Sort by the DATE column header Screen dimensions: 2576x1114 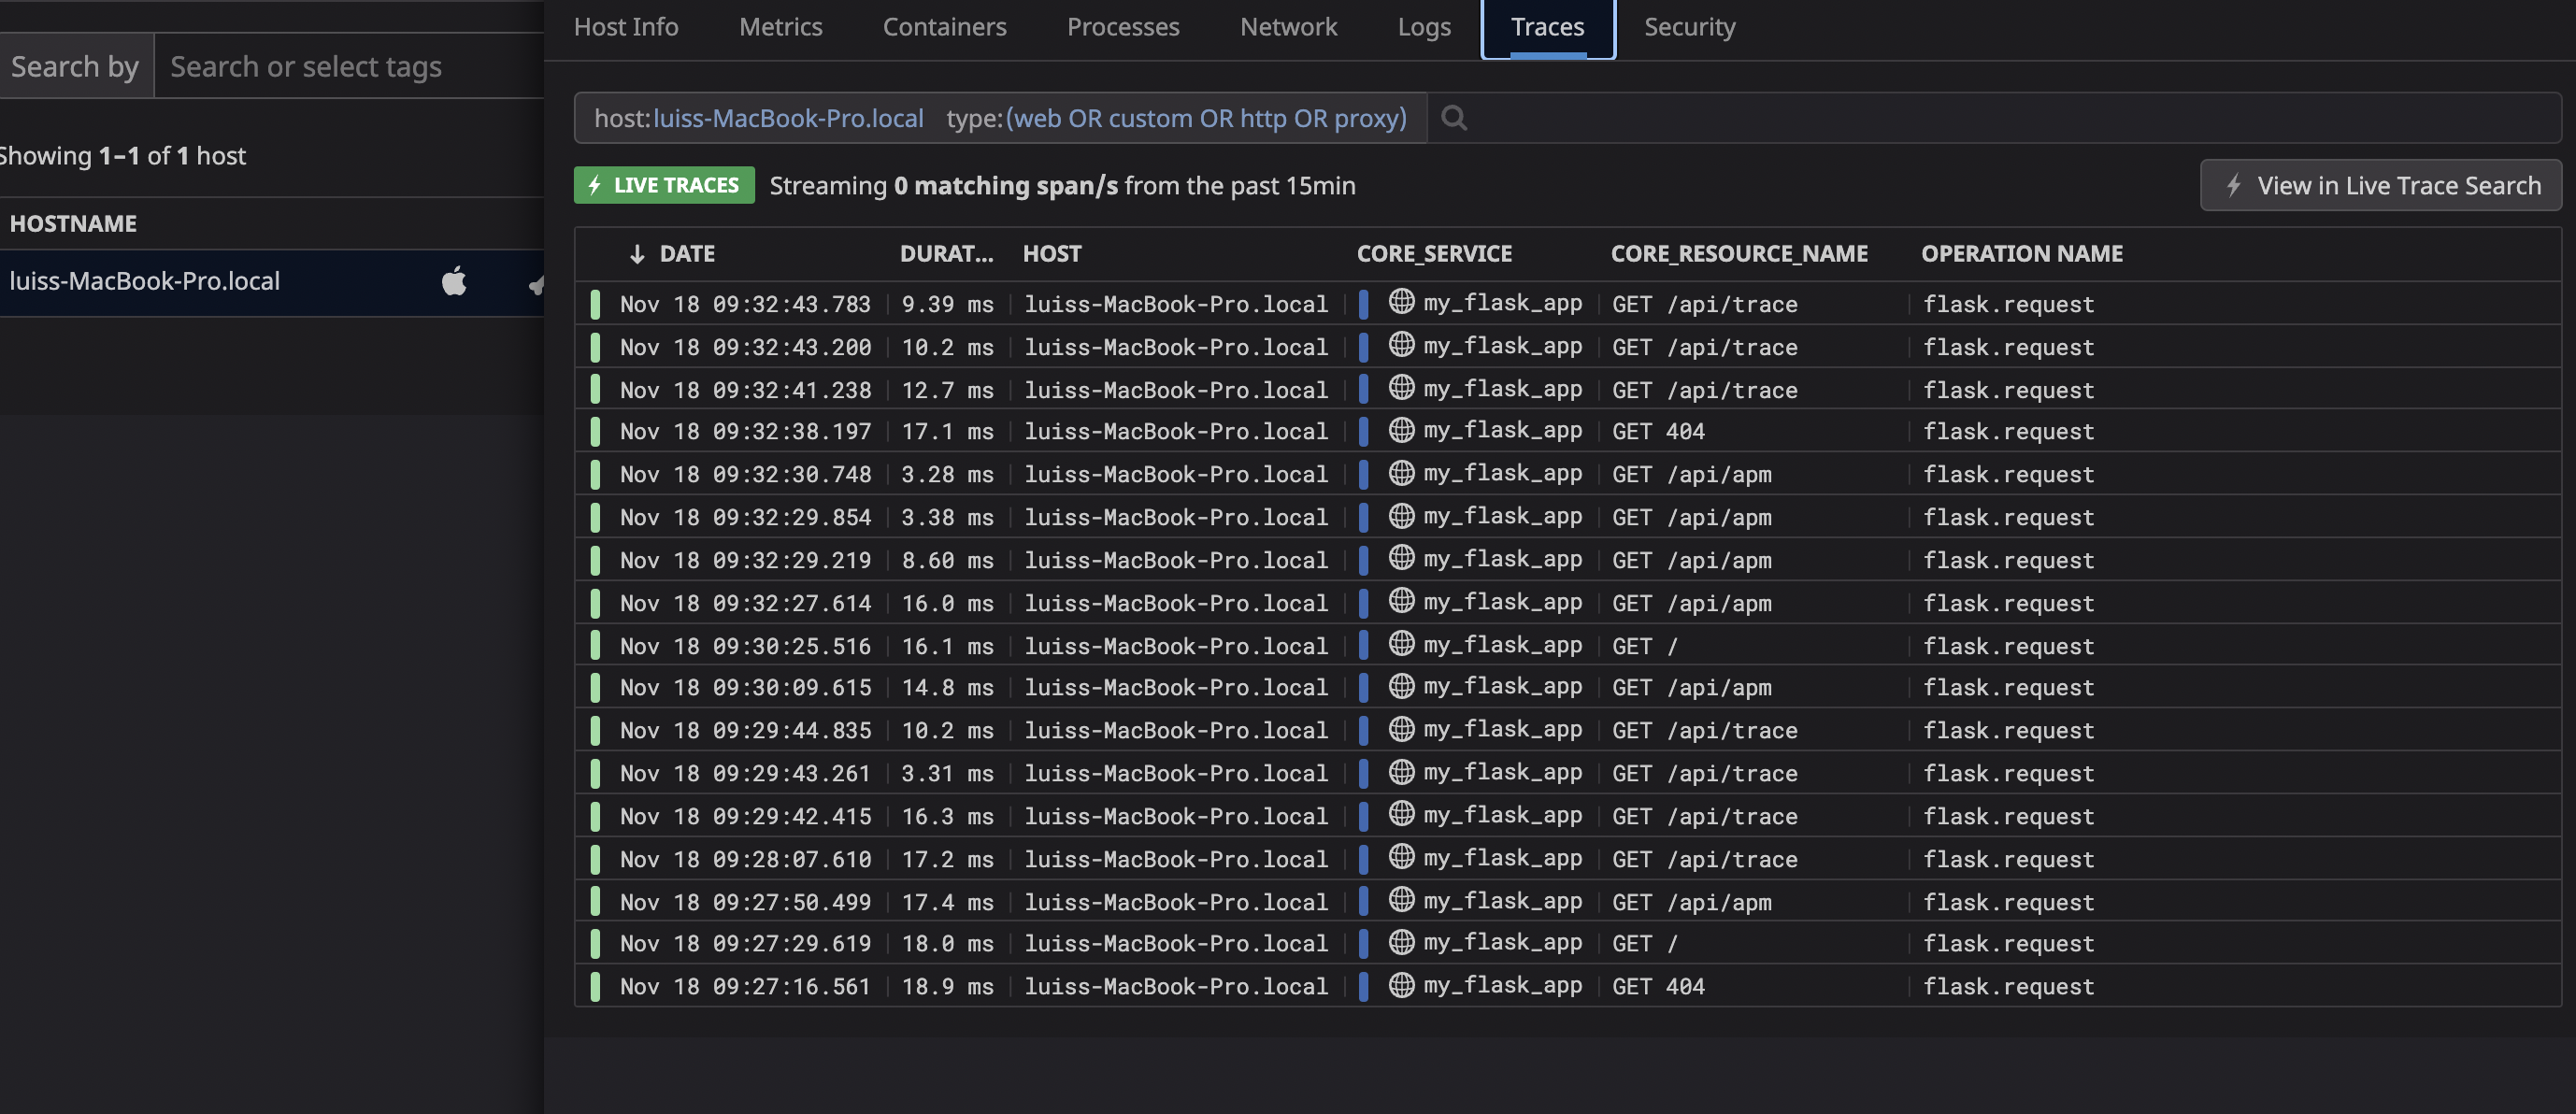click(x=687, y=254)
